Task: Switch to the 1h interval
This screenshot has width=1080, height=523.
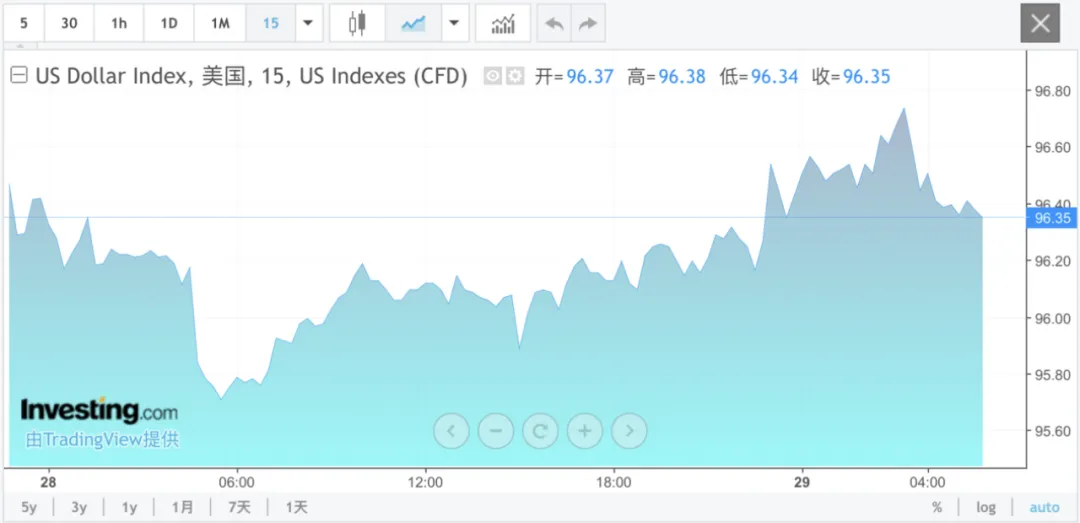Action: coord(119,23)
